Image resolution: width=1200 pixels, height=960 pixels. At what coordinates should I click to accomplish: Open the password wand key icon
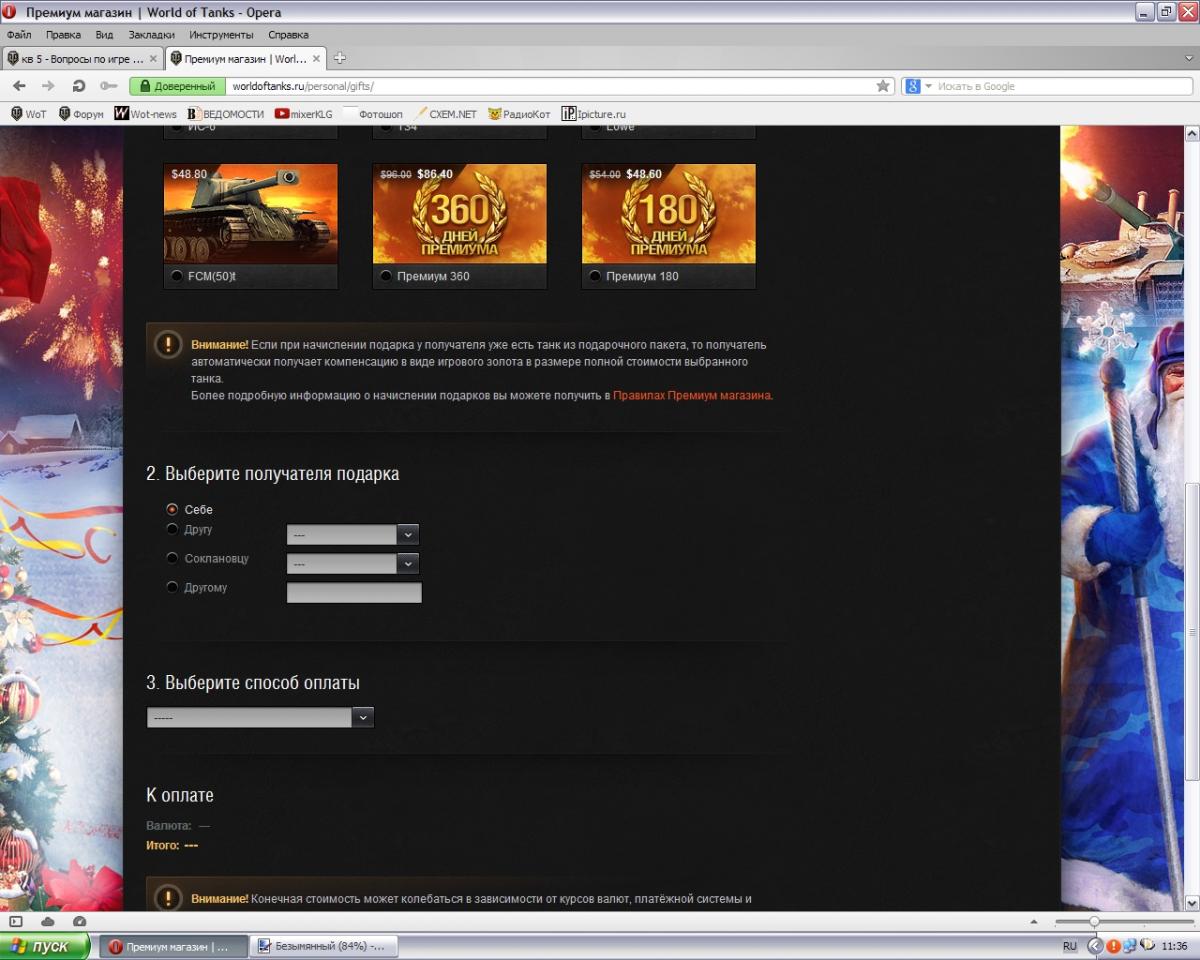coord(108,86)
